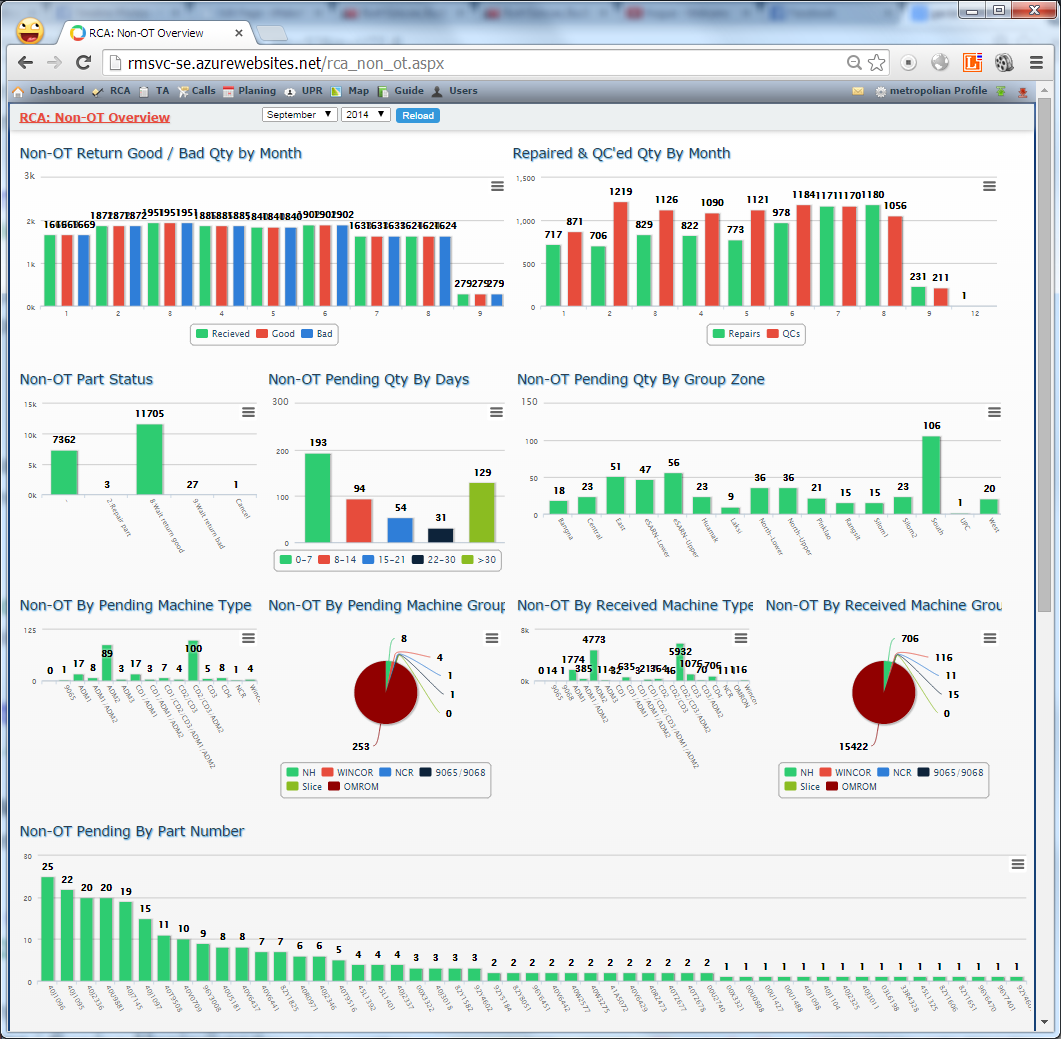
Task: Reload the page using browser refresh icon
Action: click(83, 63)
